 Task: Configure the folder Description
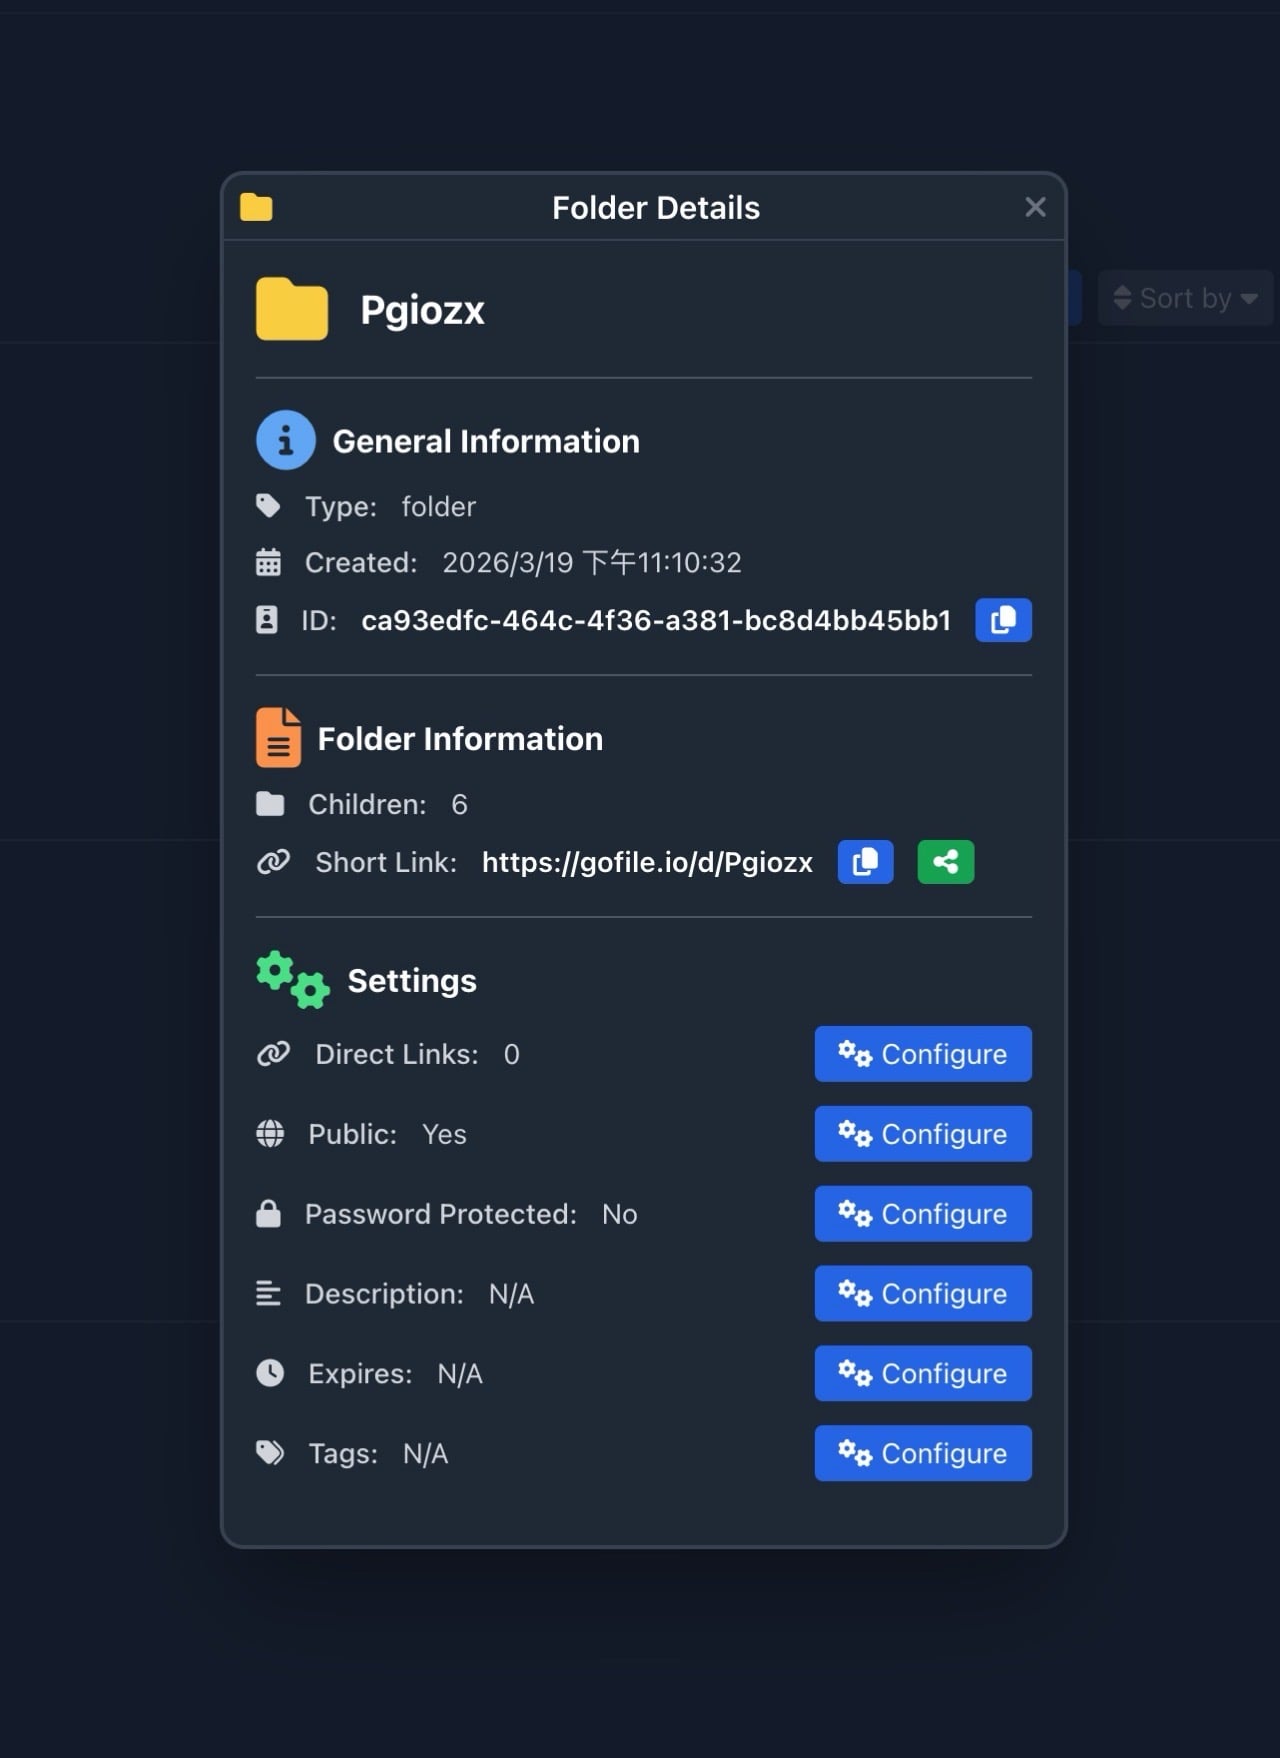tap(922, 1294)
